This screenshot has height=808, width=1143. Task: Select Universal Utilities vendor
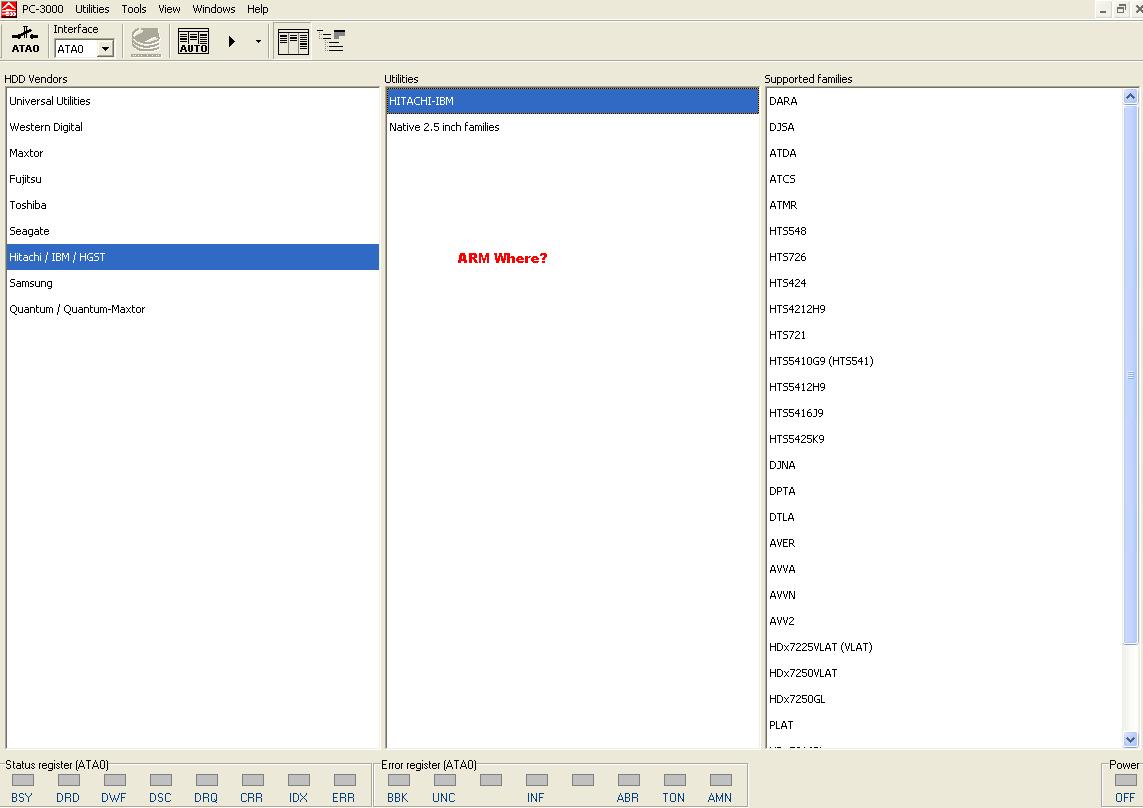[x=192, y=101]
